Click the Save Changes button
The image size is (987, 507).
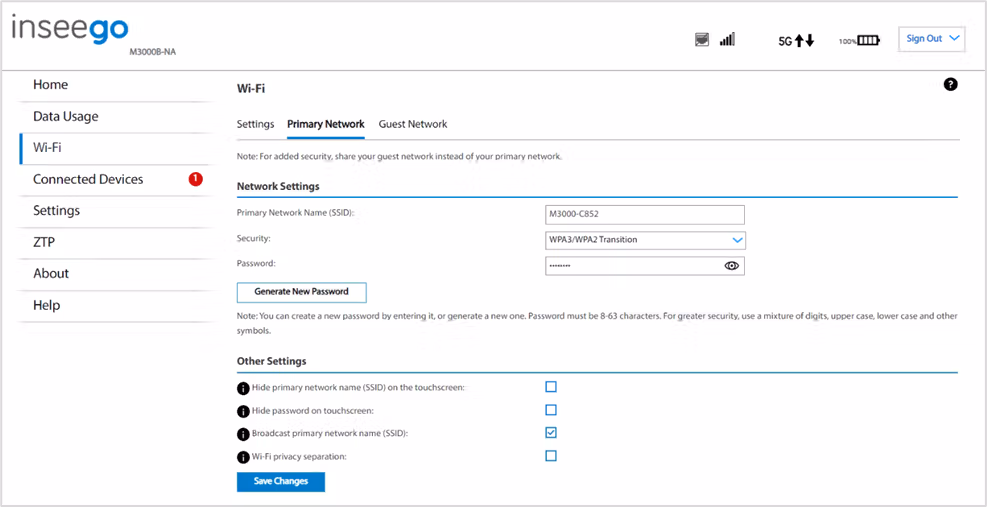click(281, 481)
